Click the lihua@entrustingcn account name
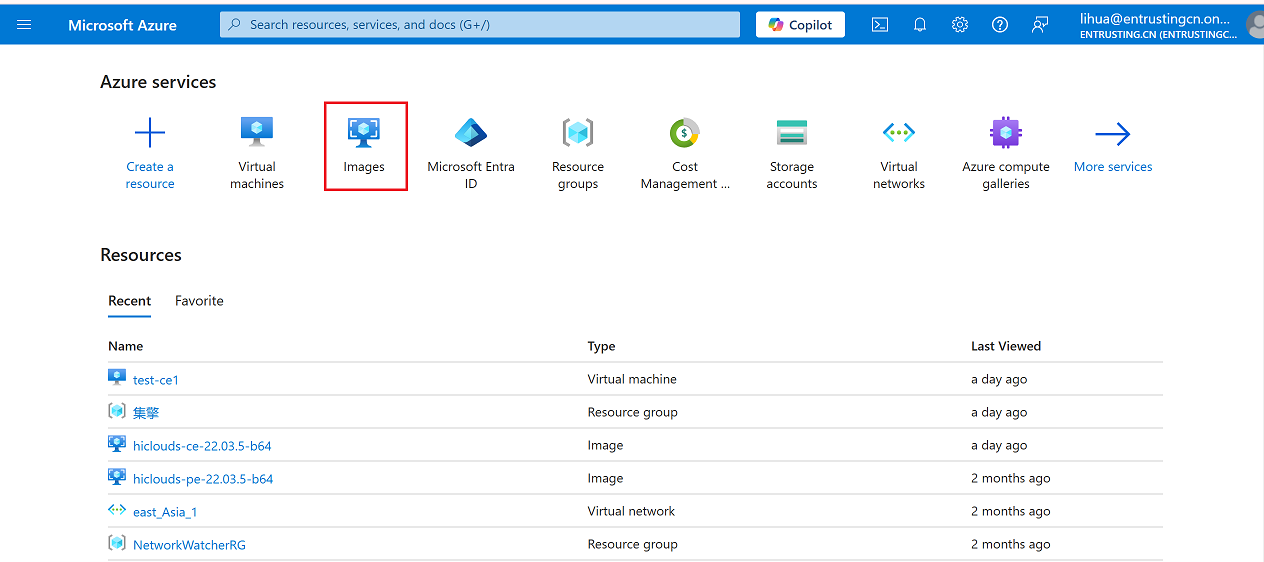This screenshot has width=1264, height=562. (1157, 18)
